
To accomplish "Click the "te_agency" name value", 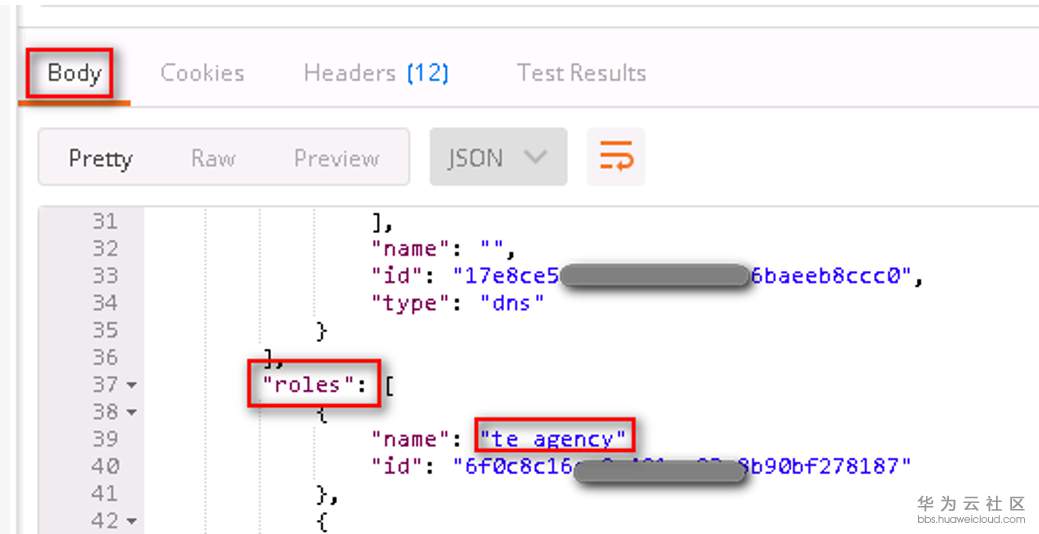I will (553, 438).
